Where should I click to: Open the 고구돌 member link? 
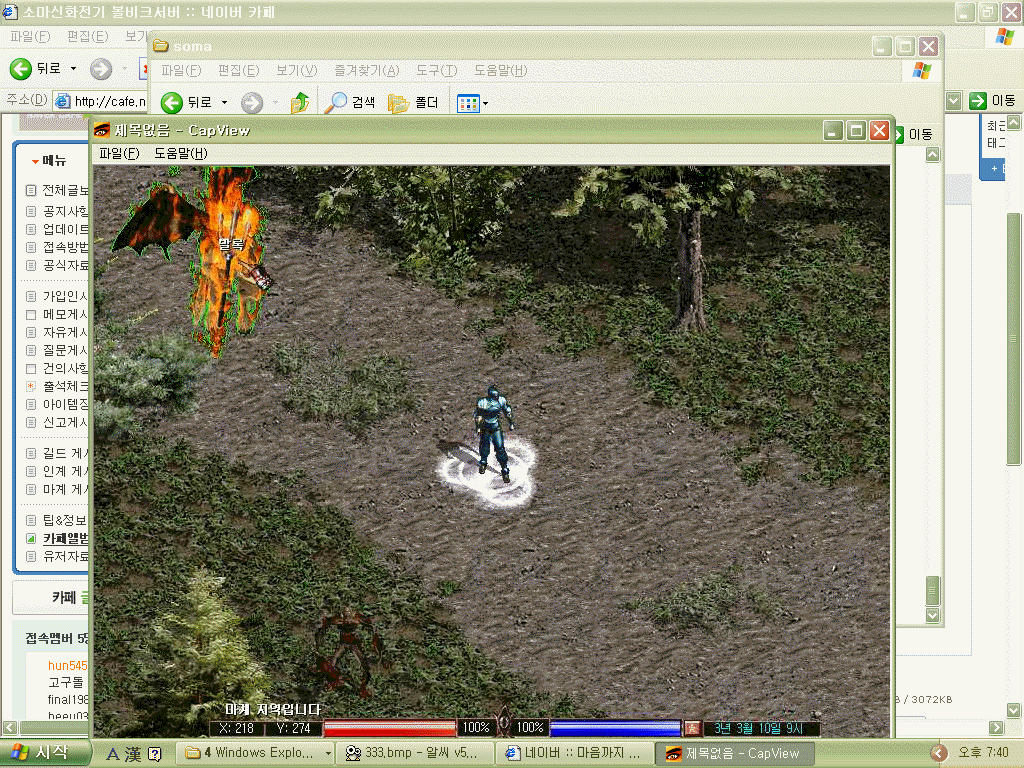tap(66, 682)
